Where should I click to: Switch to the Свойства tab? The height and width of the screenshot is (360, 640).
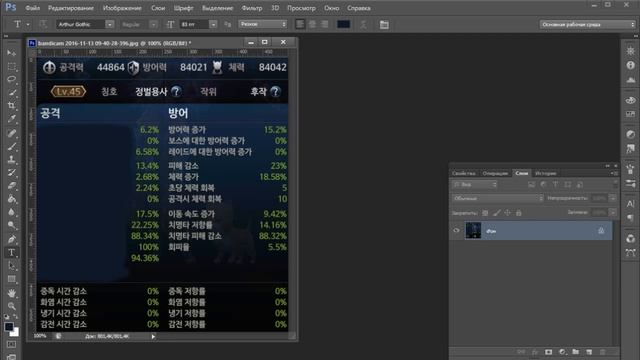[463, 173]
